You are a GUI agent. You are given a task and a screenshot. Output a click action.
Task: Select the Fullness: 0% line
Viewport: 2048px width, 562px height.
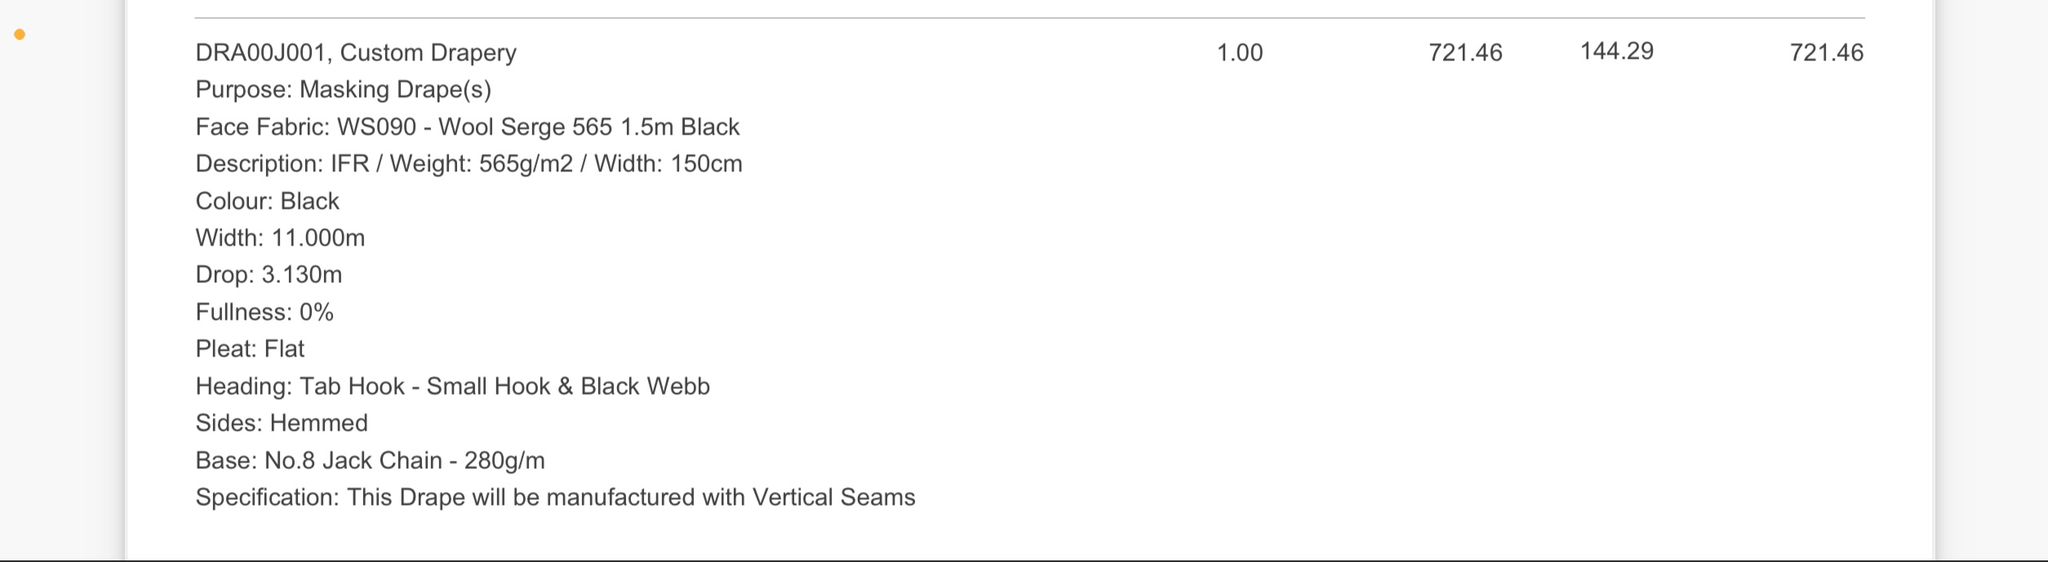point(264,312)
